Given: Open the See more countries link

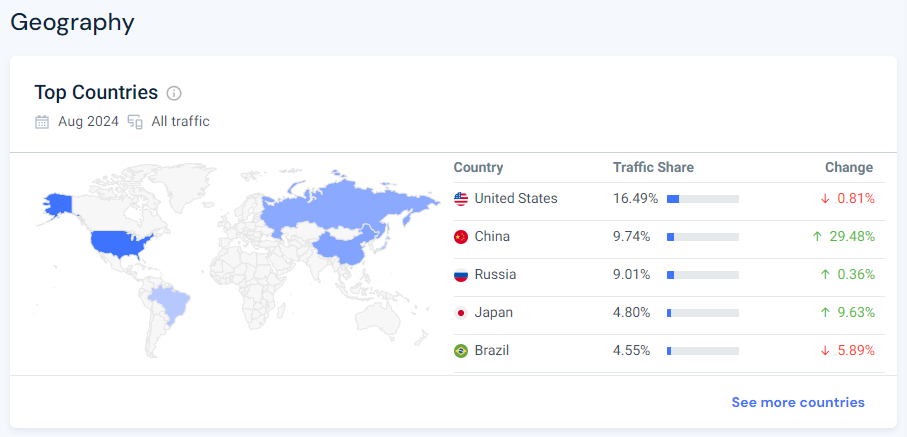Looking at the screenshot, I should click(798, 402).
